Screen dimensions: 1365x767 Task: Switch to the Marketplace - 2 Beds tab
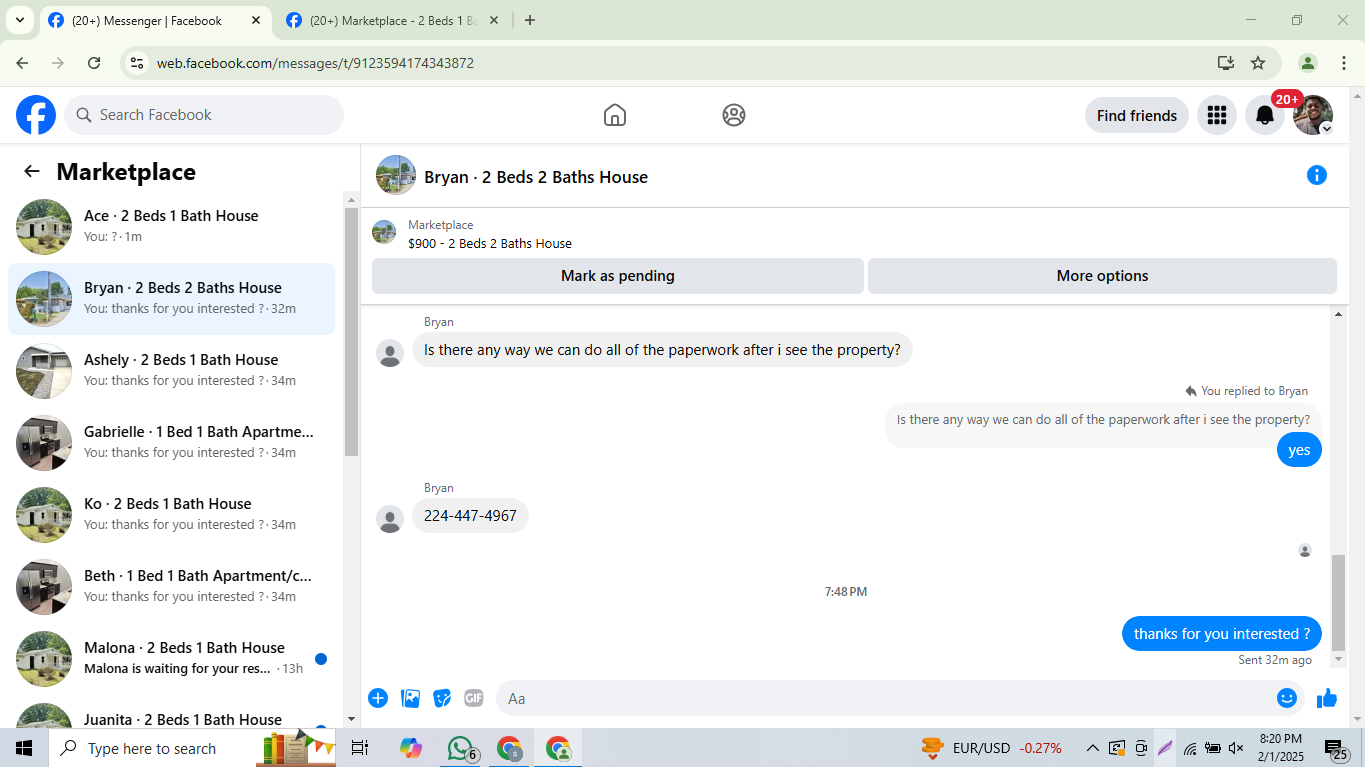[394, 21]
